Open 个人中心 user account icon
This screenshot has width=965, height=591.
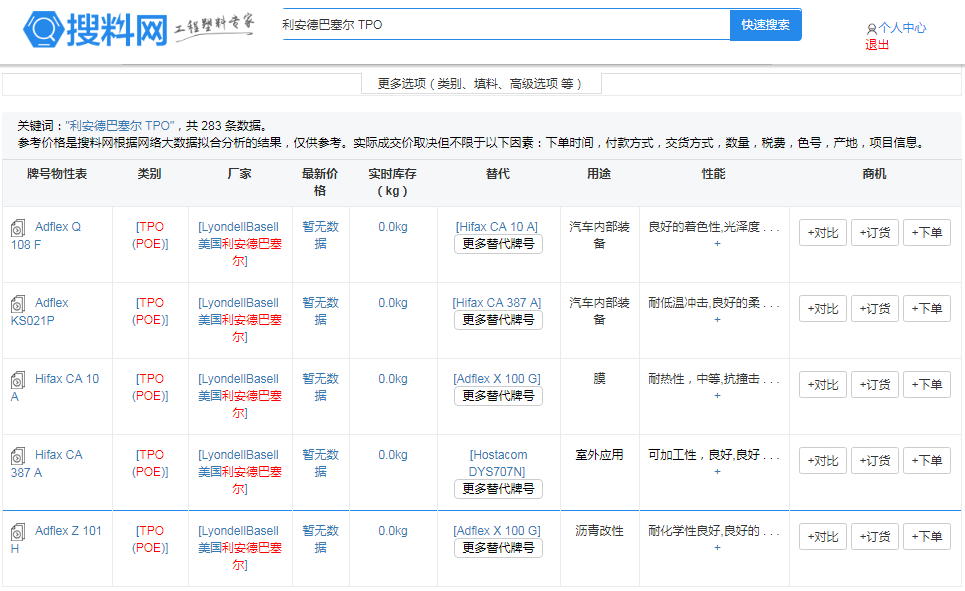pos(872,29)
